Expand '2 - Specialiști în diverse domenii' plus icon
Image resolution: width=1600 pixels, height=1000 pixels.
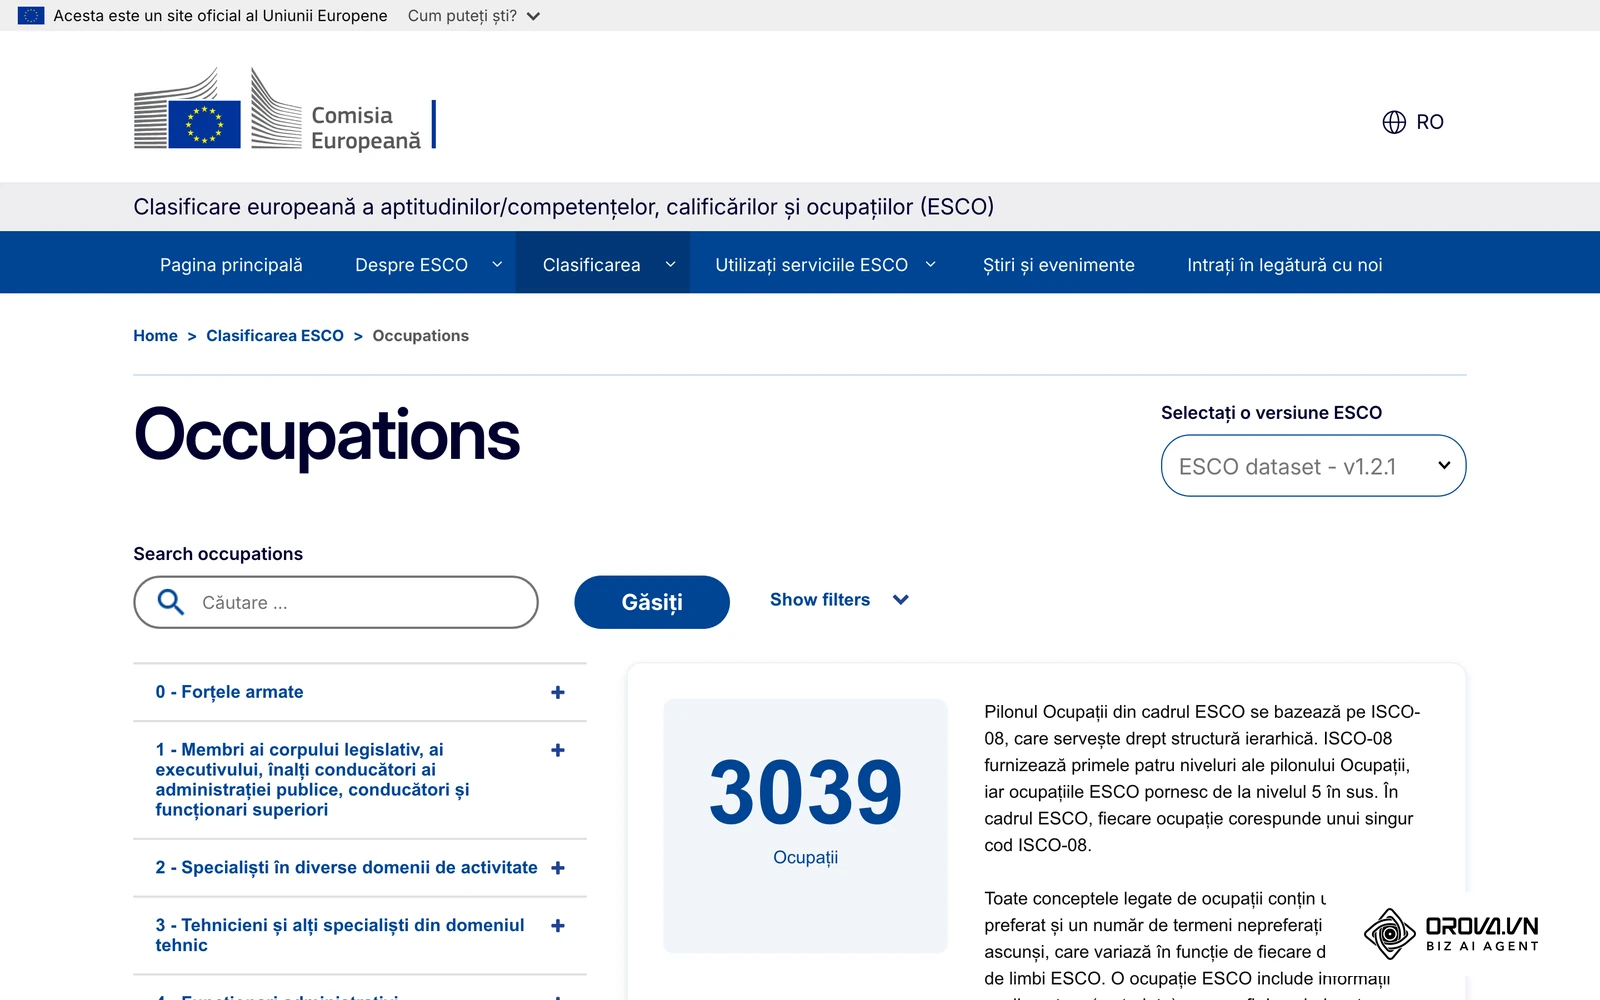point(558,868)
